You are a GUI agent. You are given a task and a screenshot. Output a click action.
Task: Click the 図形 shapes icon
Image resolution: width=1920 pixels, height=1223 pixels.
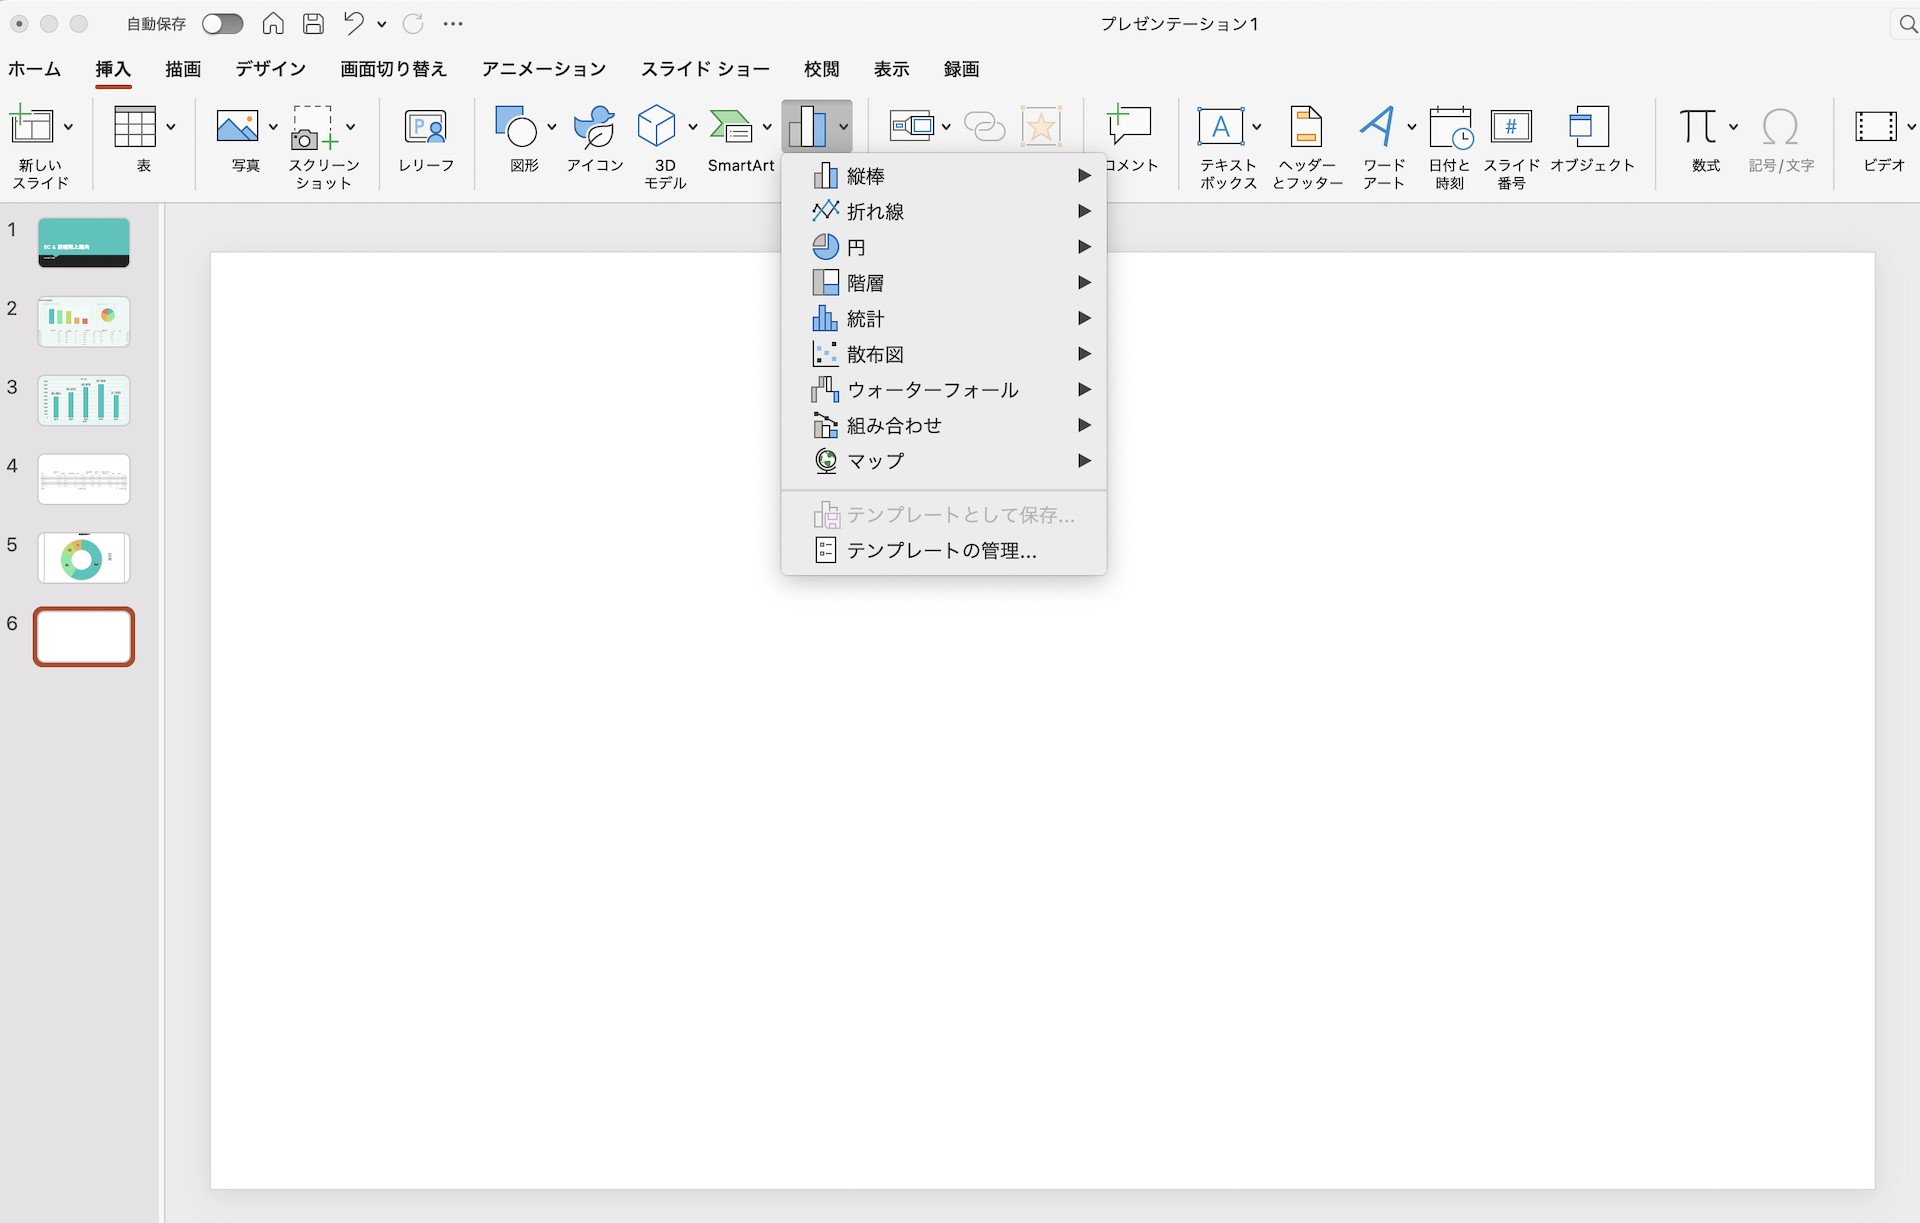coord(517,127)
